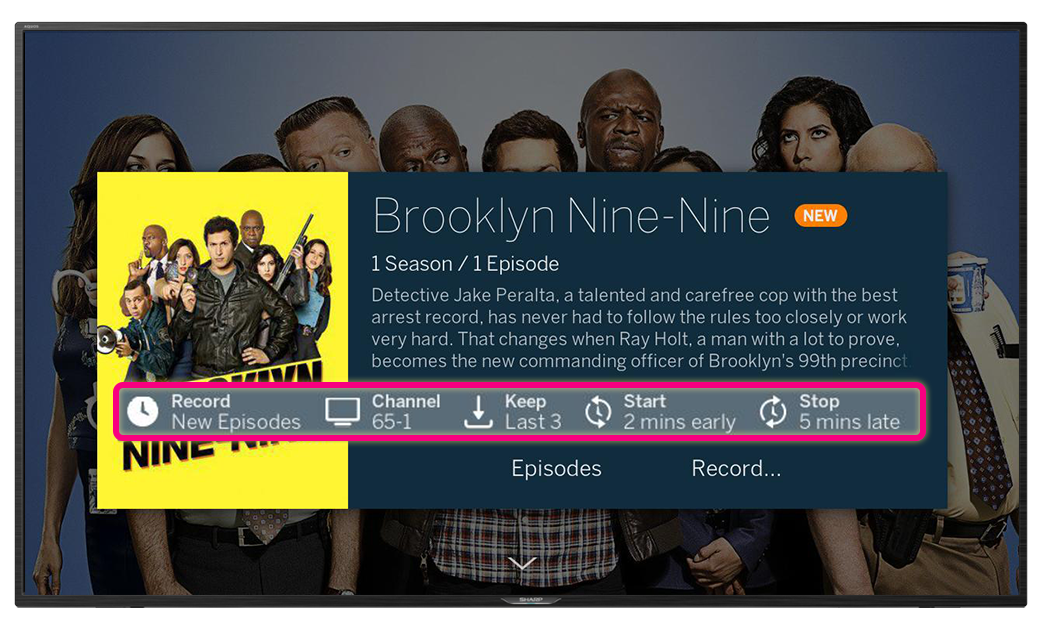The height and width of the screenshot is (628, 1043).
Task: Open the Record New Episodes setting
Action: pos(214,412)
